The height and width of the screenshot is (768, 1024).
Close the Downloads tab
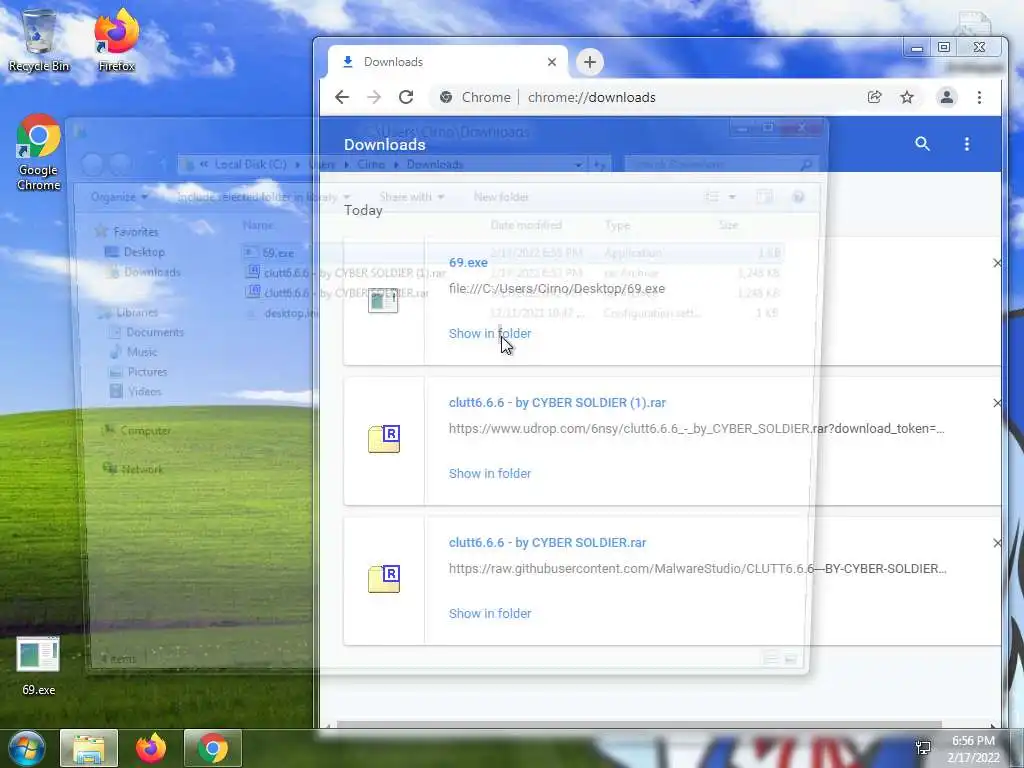(552, 62)
